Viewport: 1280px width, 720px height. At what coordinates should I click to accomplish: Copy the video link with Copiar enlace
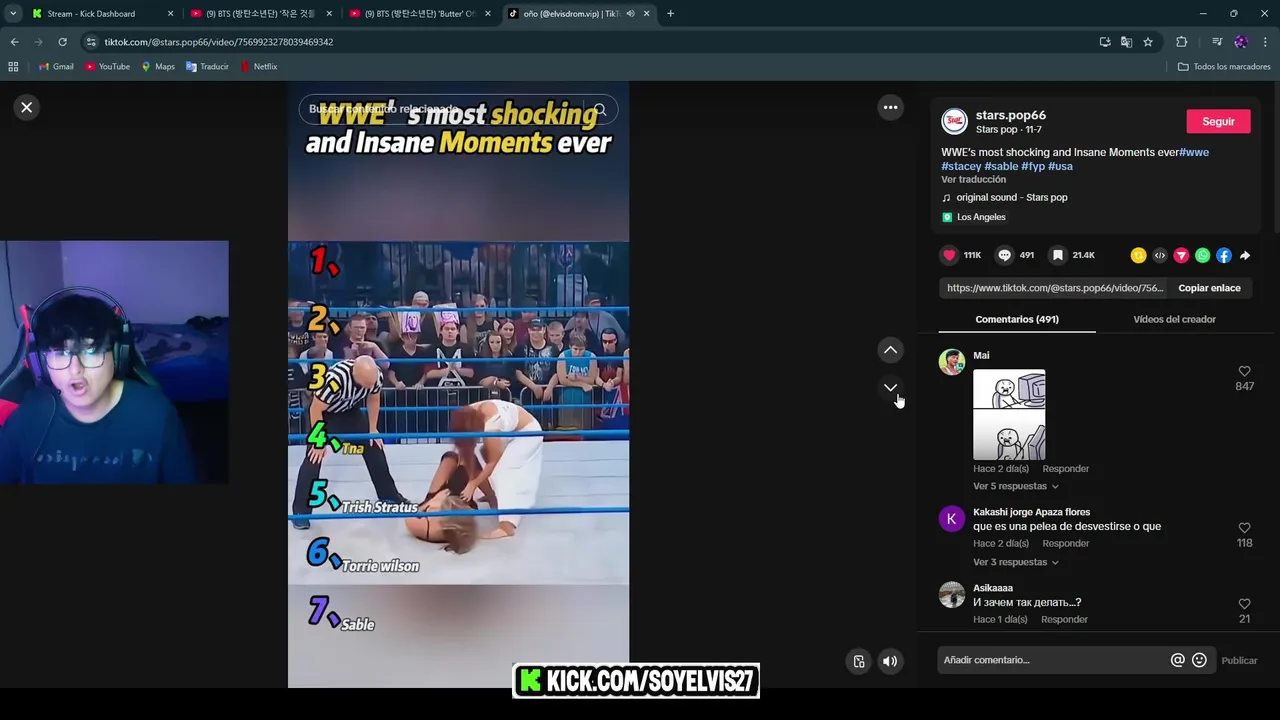[1209, 288]
